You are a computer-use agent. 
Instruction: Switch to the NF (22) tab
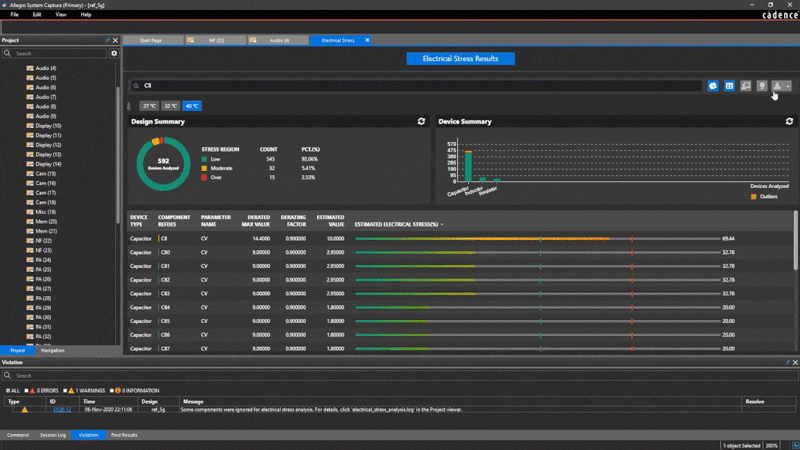pos(216,40)
